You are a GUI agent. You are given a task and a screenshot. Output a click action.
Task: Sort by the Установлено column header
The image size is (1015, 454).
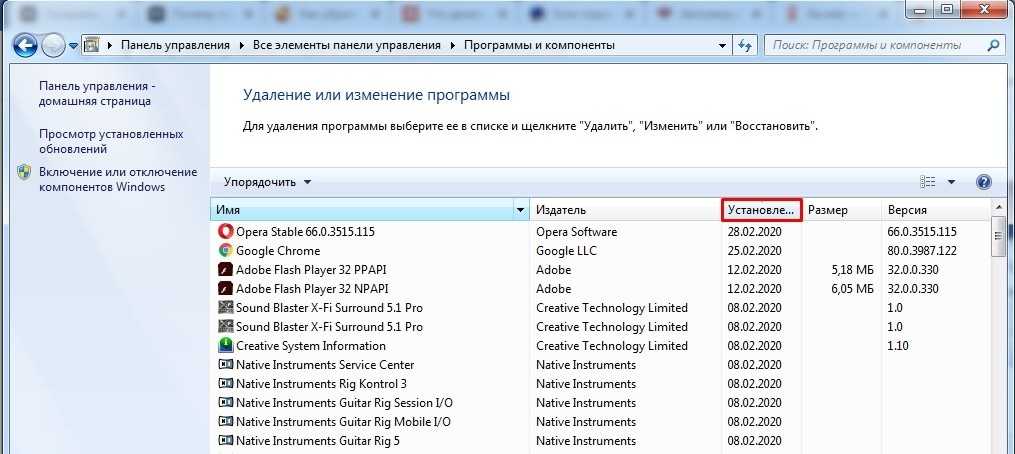click(x=761, y=211)
